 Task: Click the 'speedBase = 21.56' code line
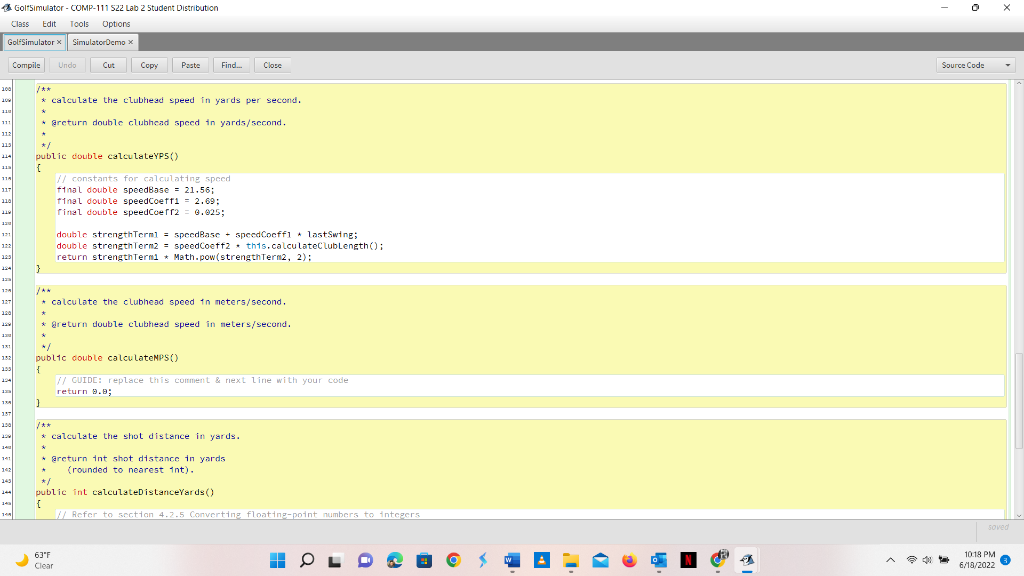click(x=135, y=190)
